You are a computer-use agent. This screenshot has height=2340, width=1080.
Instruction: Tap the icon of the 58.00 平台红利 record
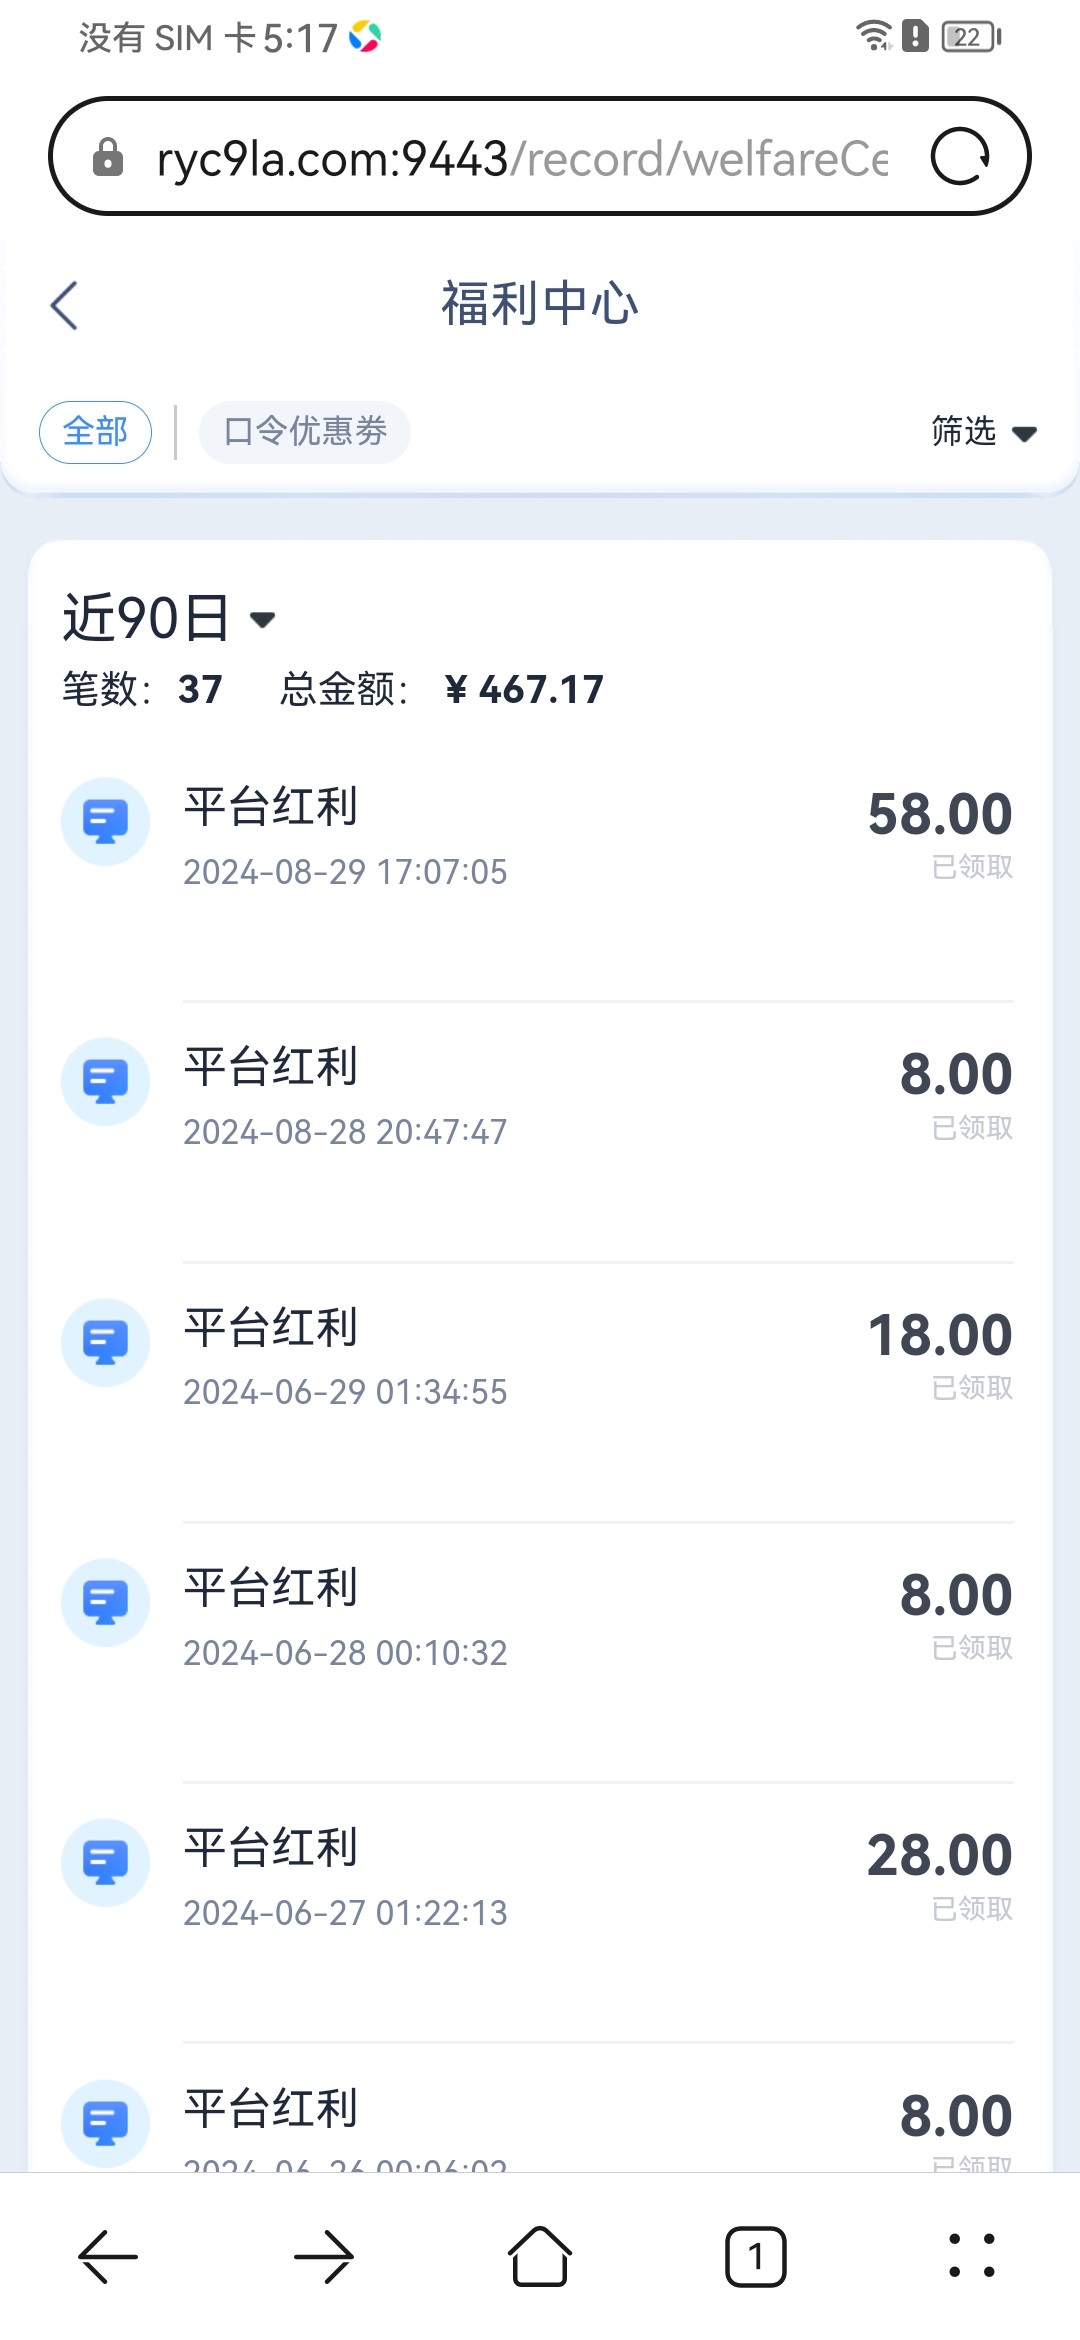[106, 822]
